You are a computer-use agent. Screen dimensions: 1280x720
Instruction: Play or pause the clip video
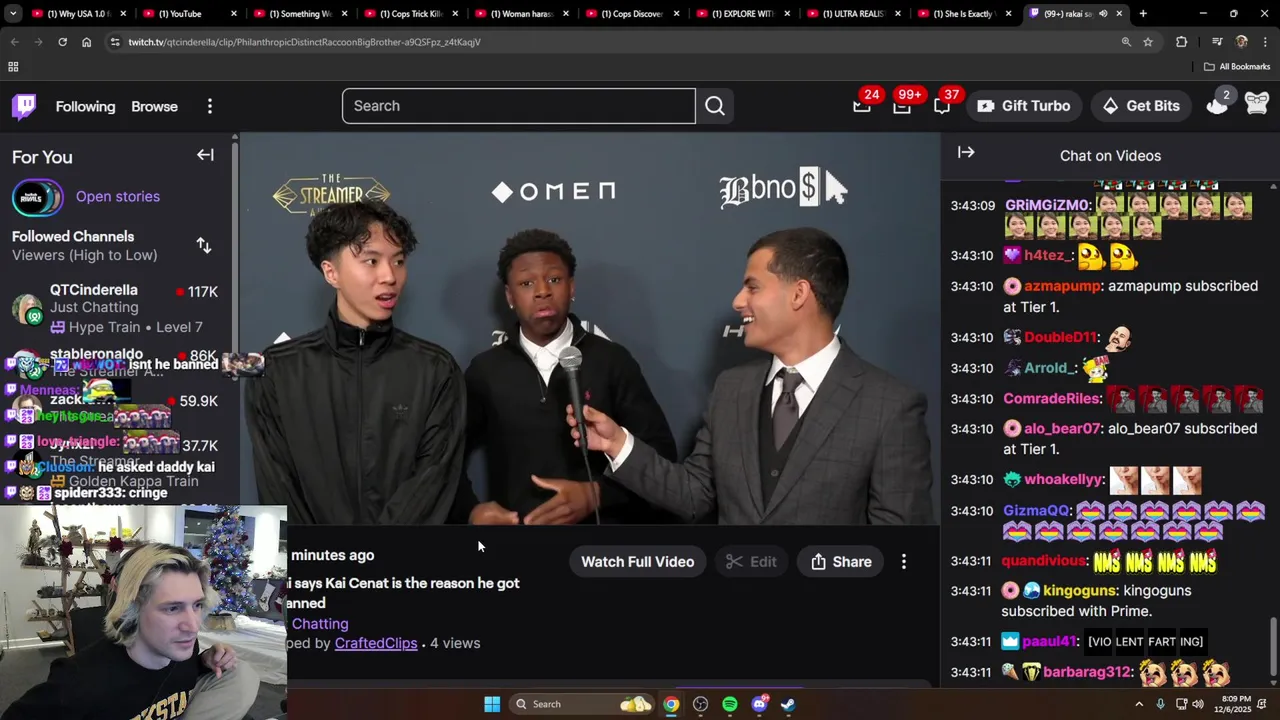pyautogui.click(x=590, y=330)
